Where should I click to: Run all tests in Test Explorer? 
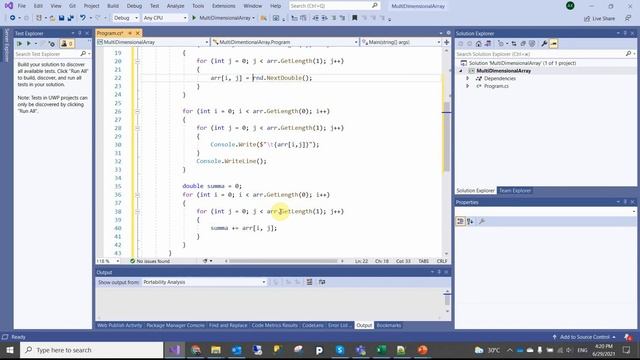19,44
